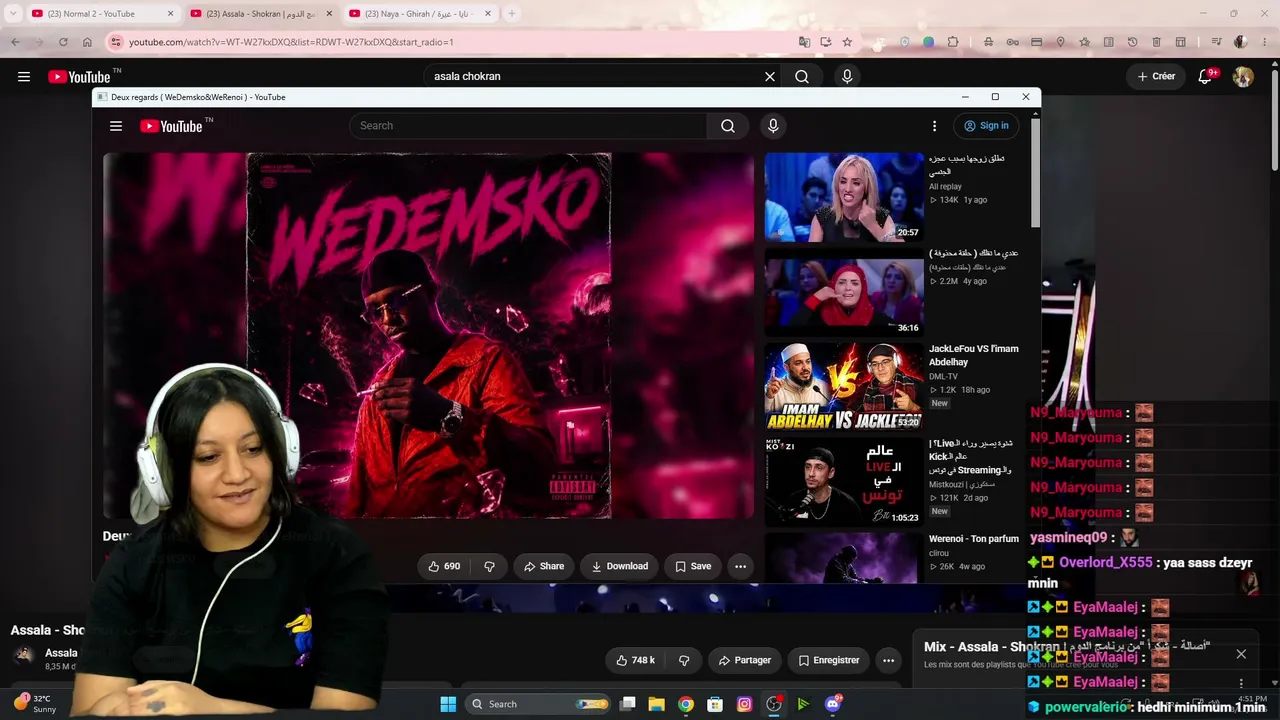Click the Chrome address bar URL

pos(291,42)
